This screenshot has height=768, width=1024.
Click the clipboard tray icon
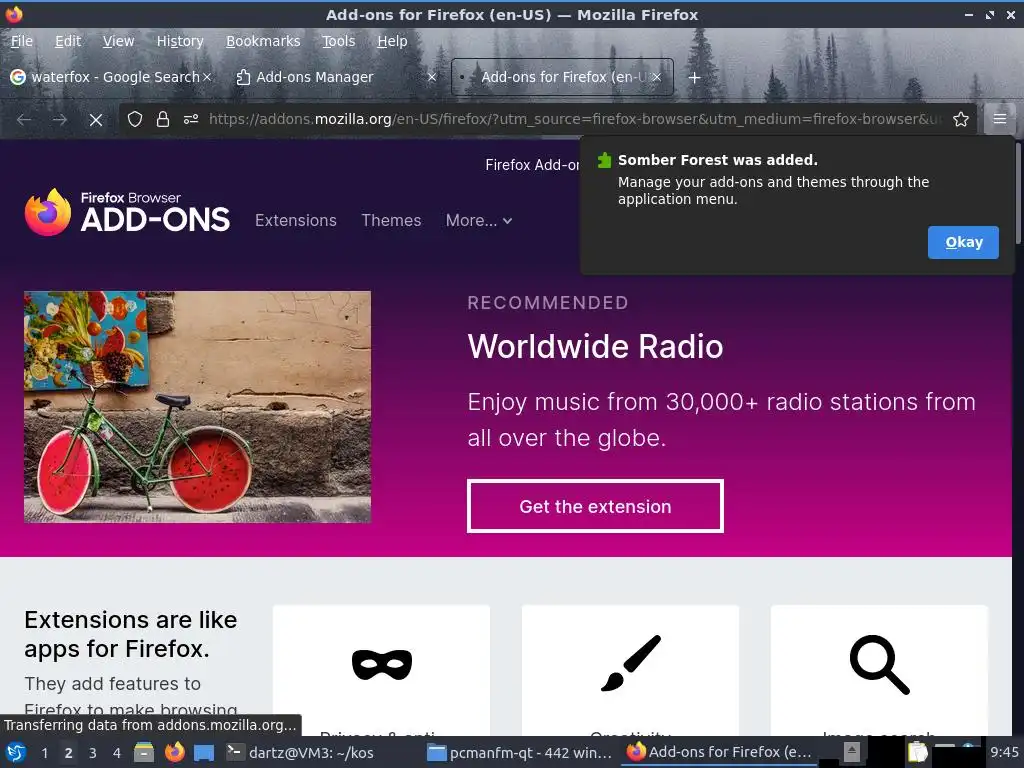point(918,752)
